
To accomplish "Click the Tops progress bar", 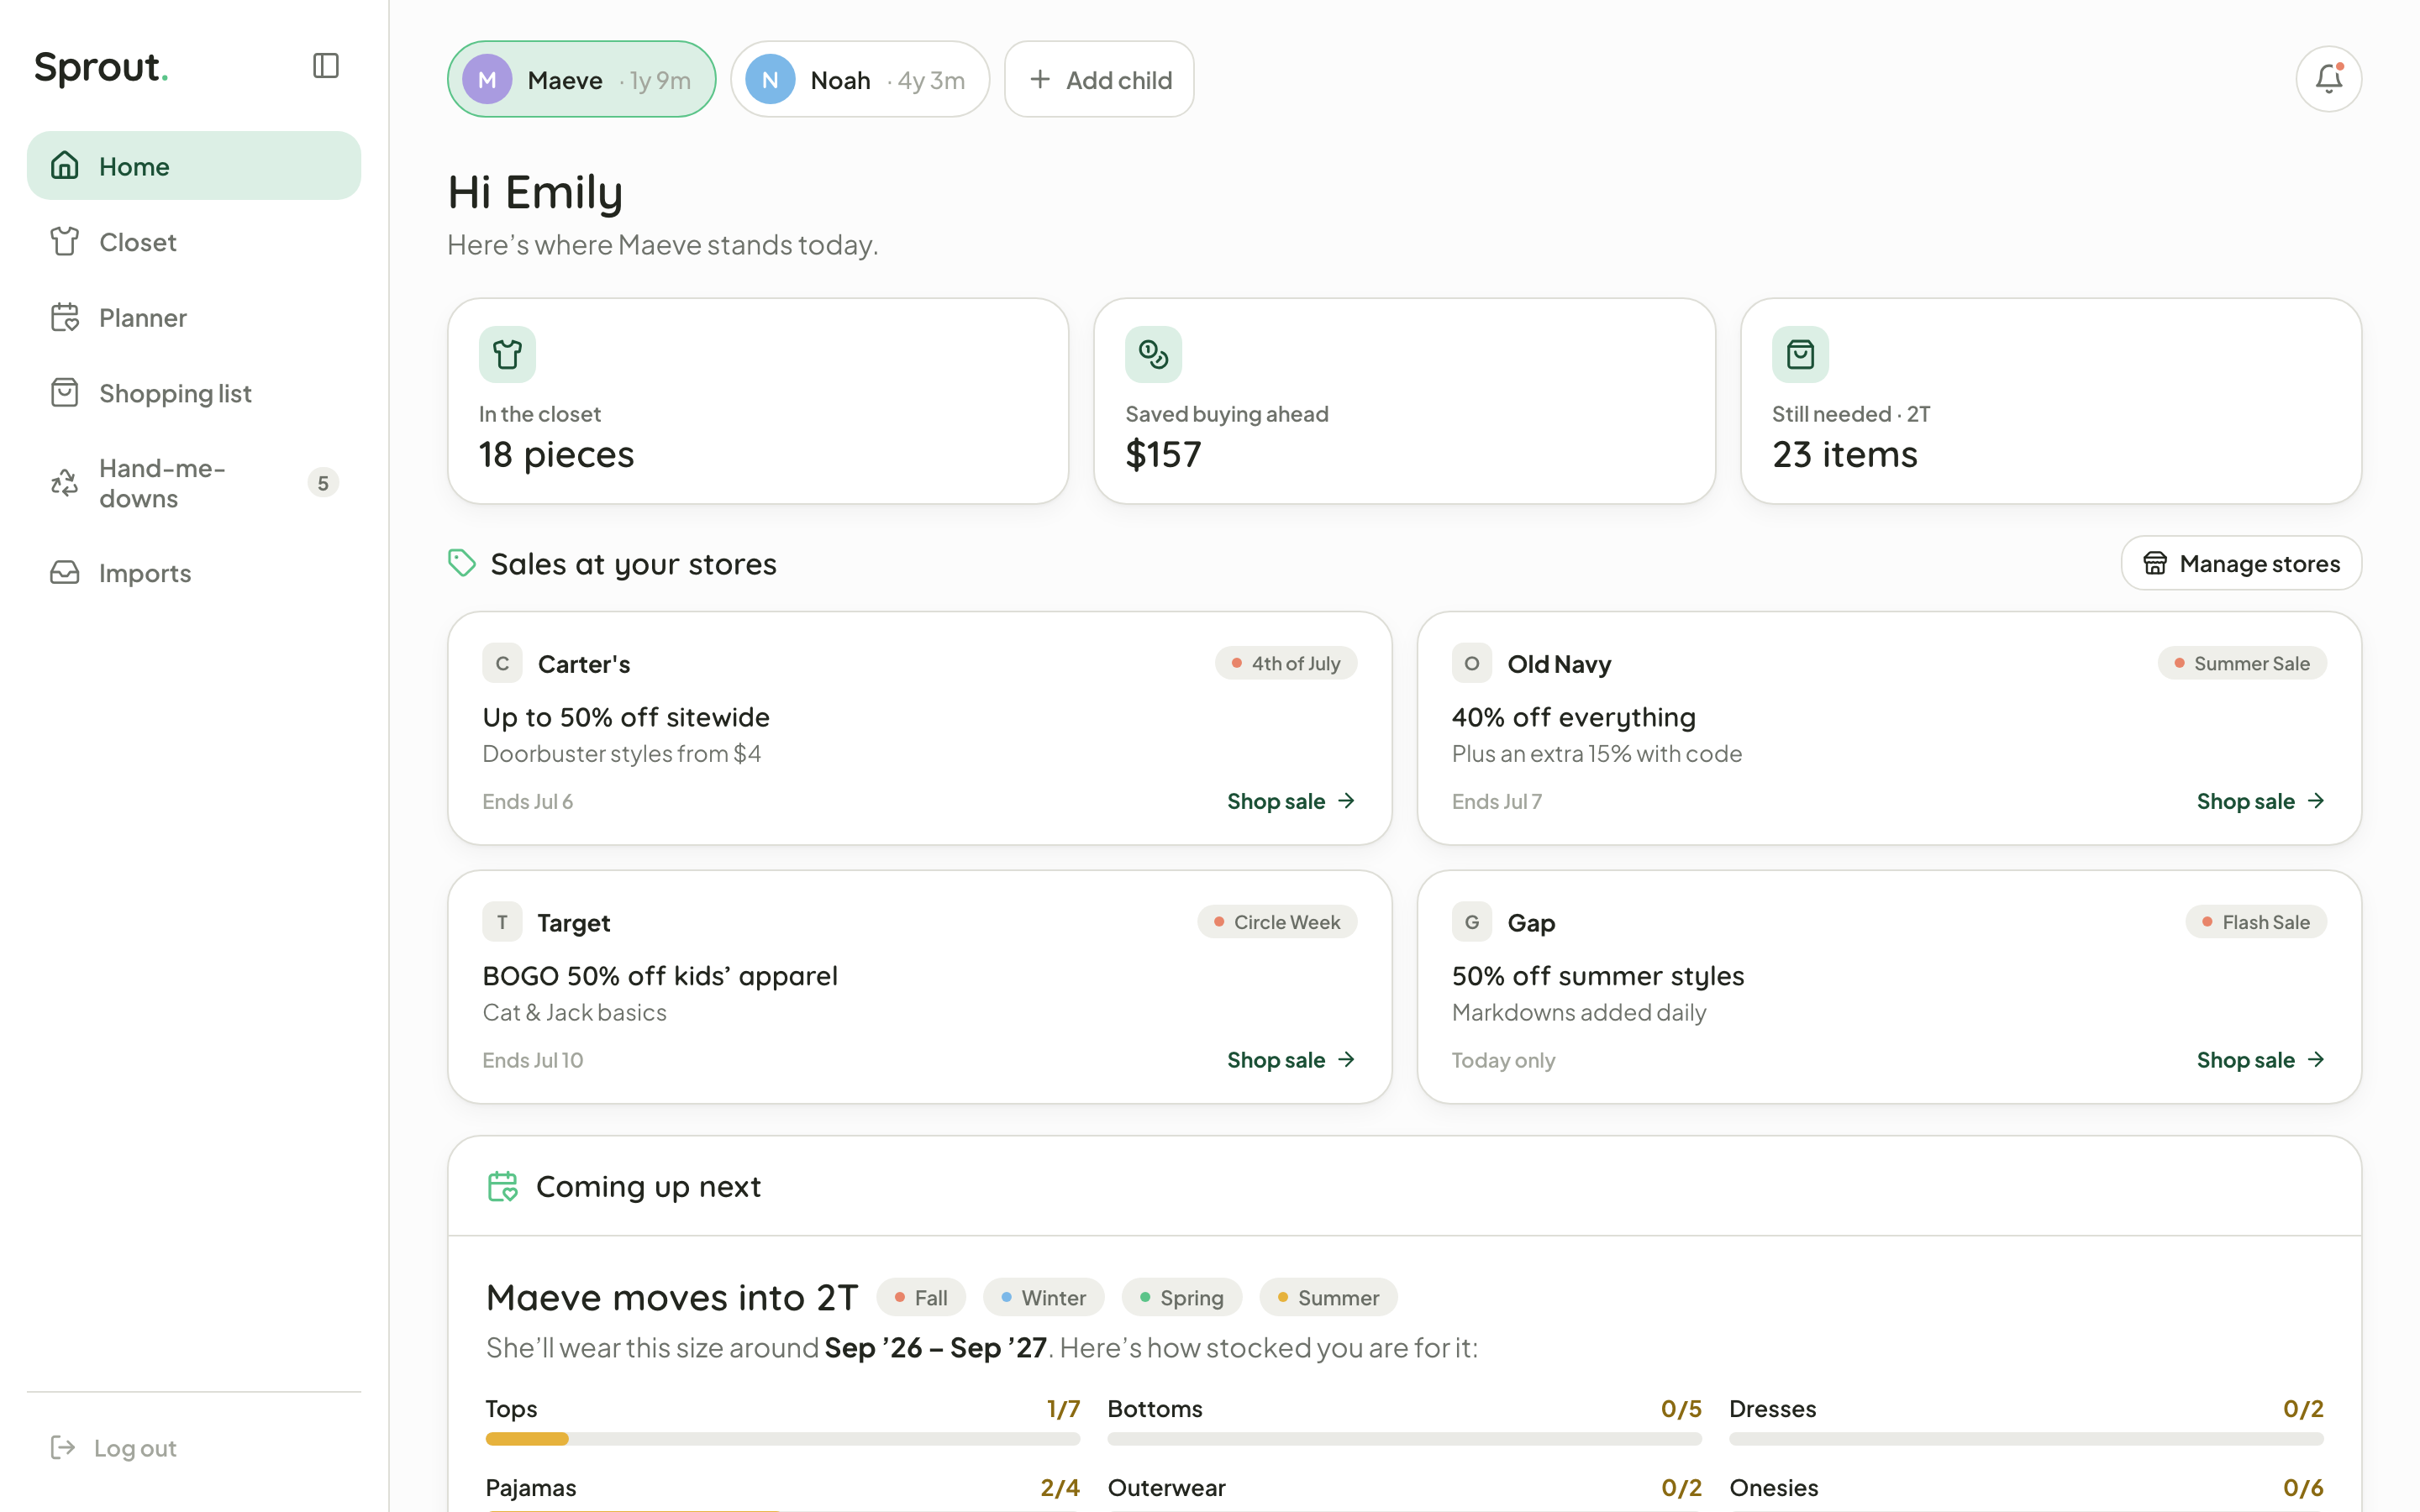I will click(782, 1439).
